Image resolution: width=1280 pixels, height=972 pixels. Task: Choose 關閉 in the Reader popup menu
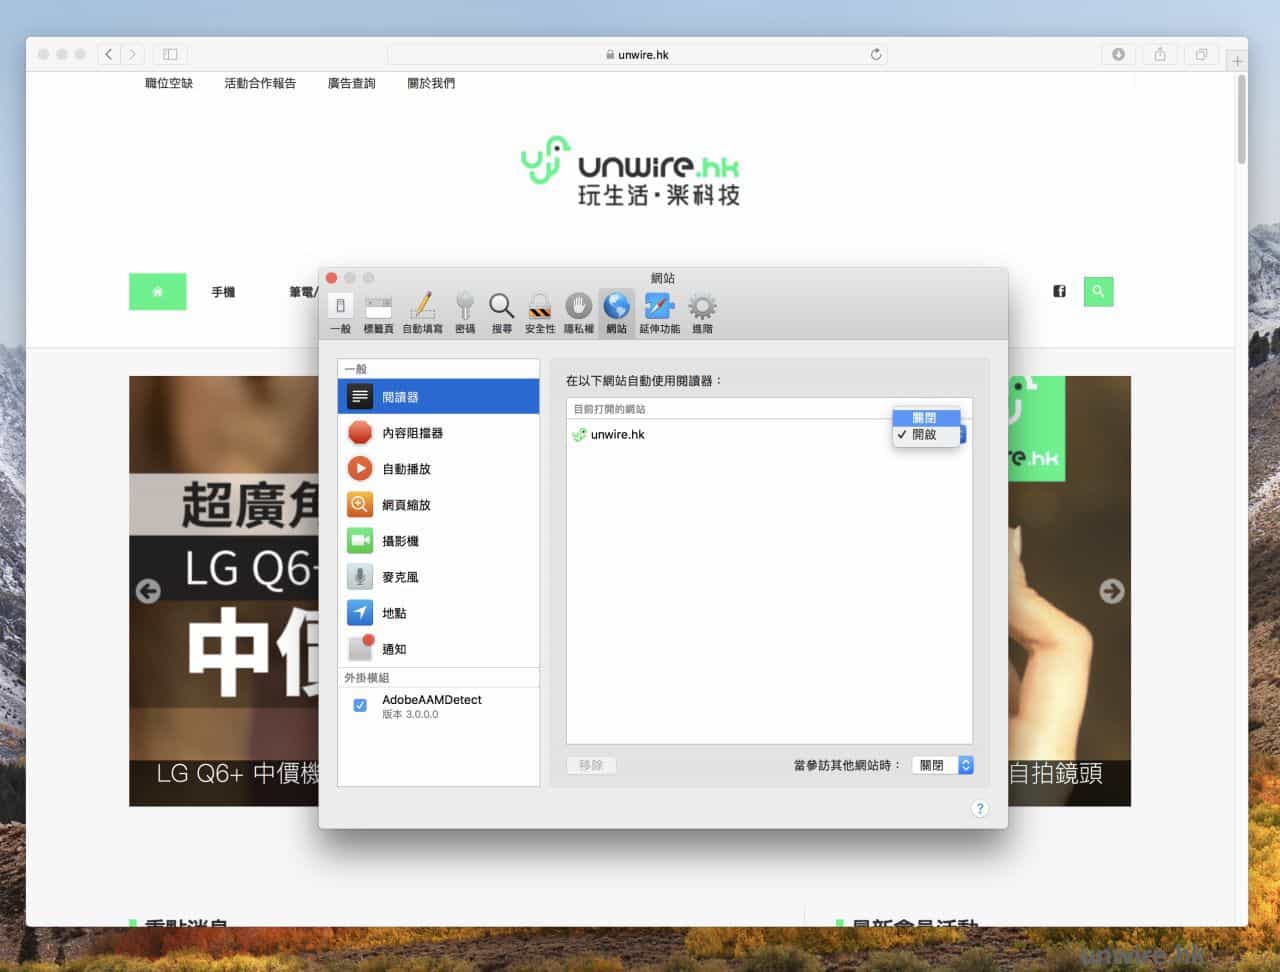click(x=925, y=418)
